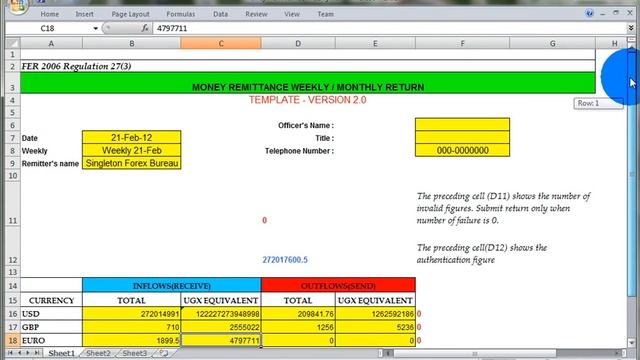Click the OUTFLOWS(SEND) header cell
The width and height of the screenshot is (640, 360).
pyautogui.click(x=338, y=285)
